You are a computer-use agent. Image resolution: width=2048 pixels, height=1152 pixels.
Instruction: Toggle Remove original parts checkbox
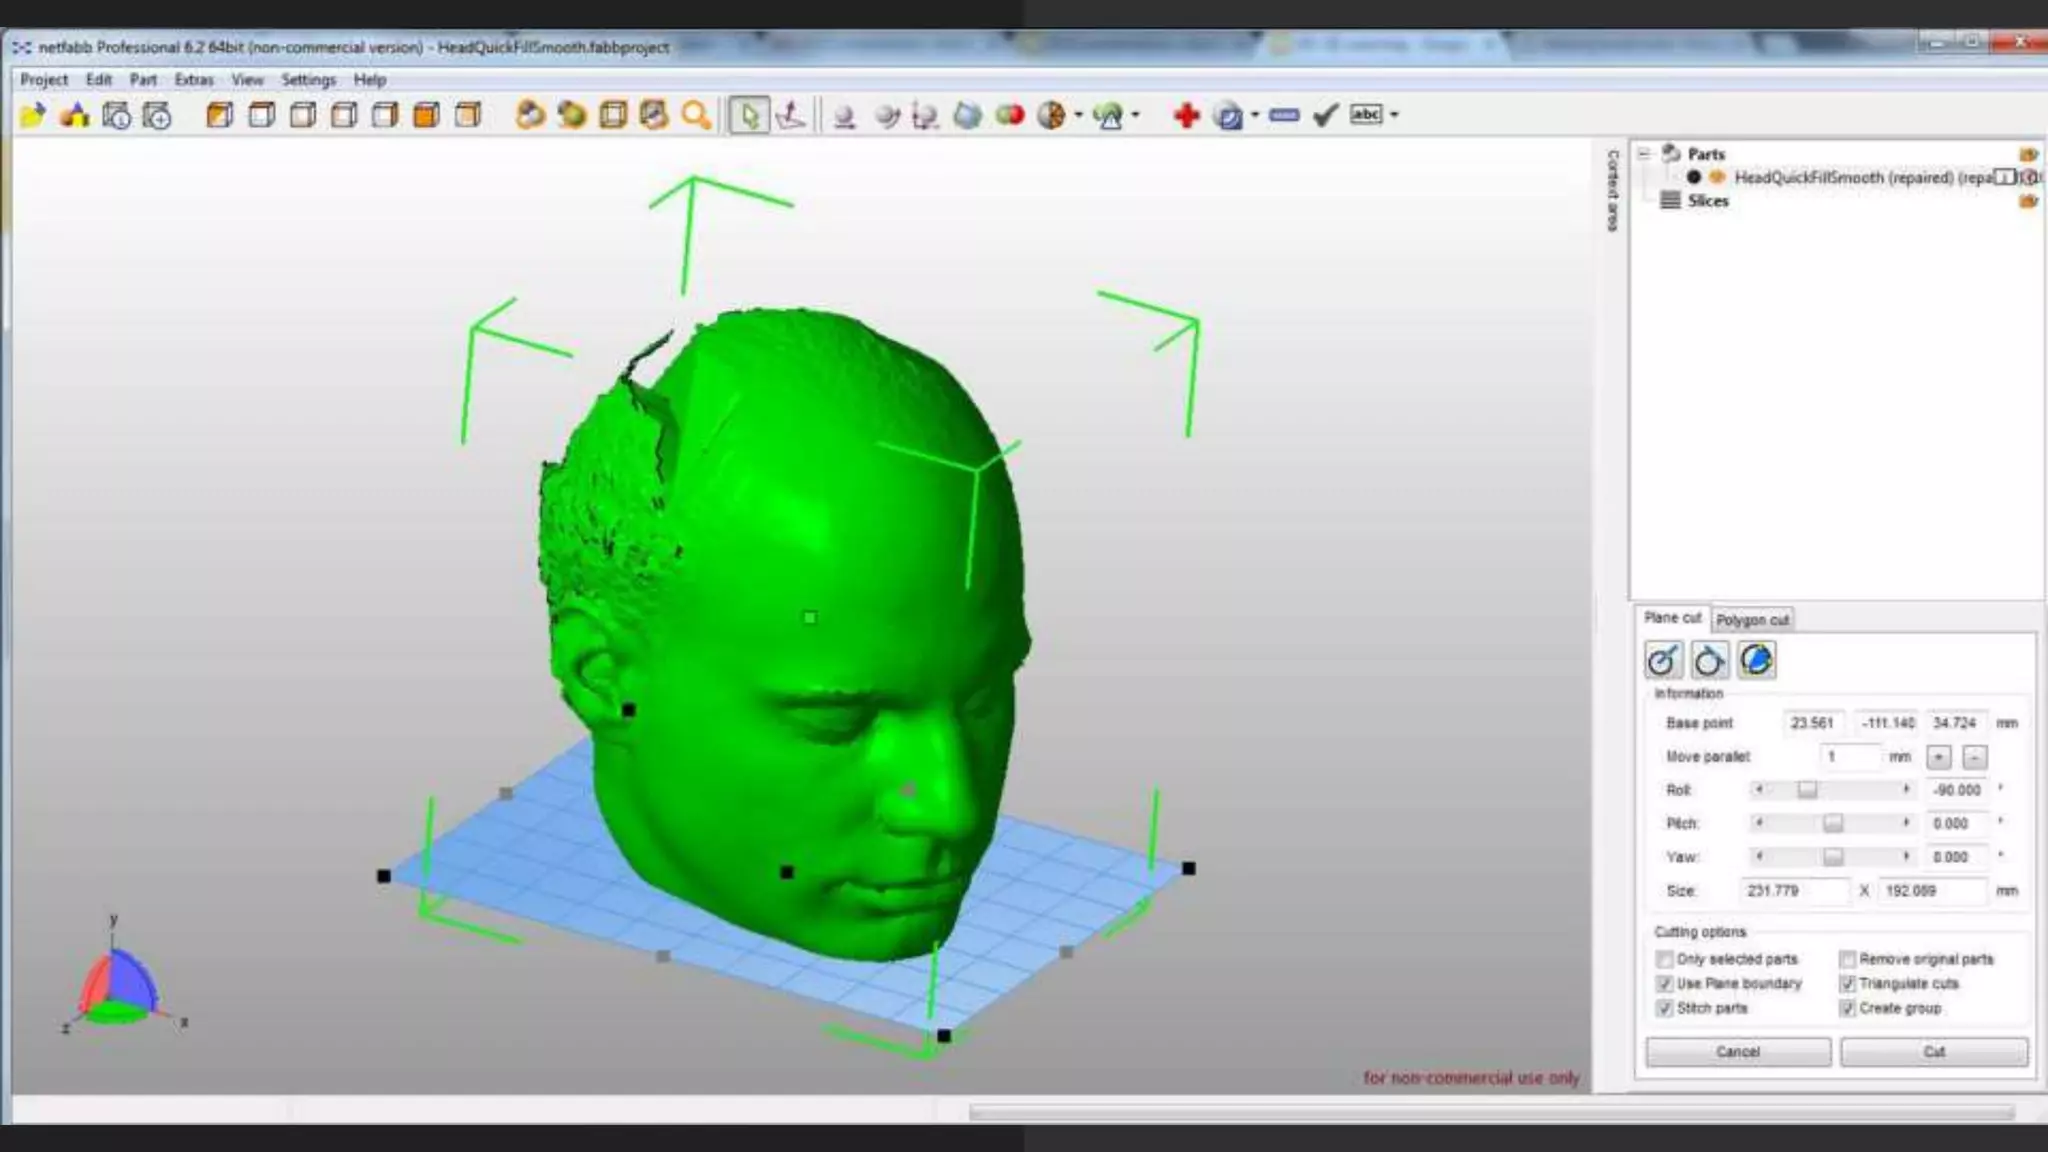click(x=1847, y=959)
